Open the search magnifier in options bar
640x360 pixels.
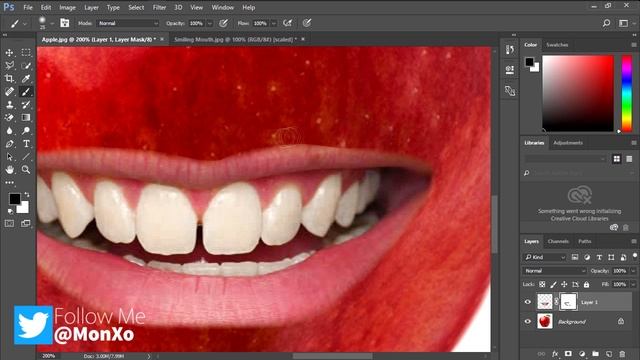click(x=607, y=23)
